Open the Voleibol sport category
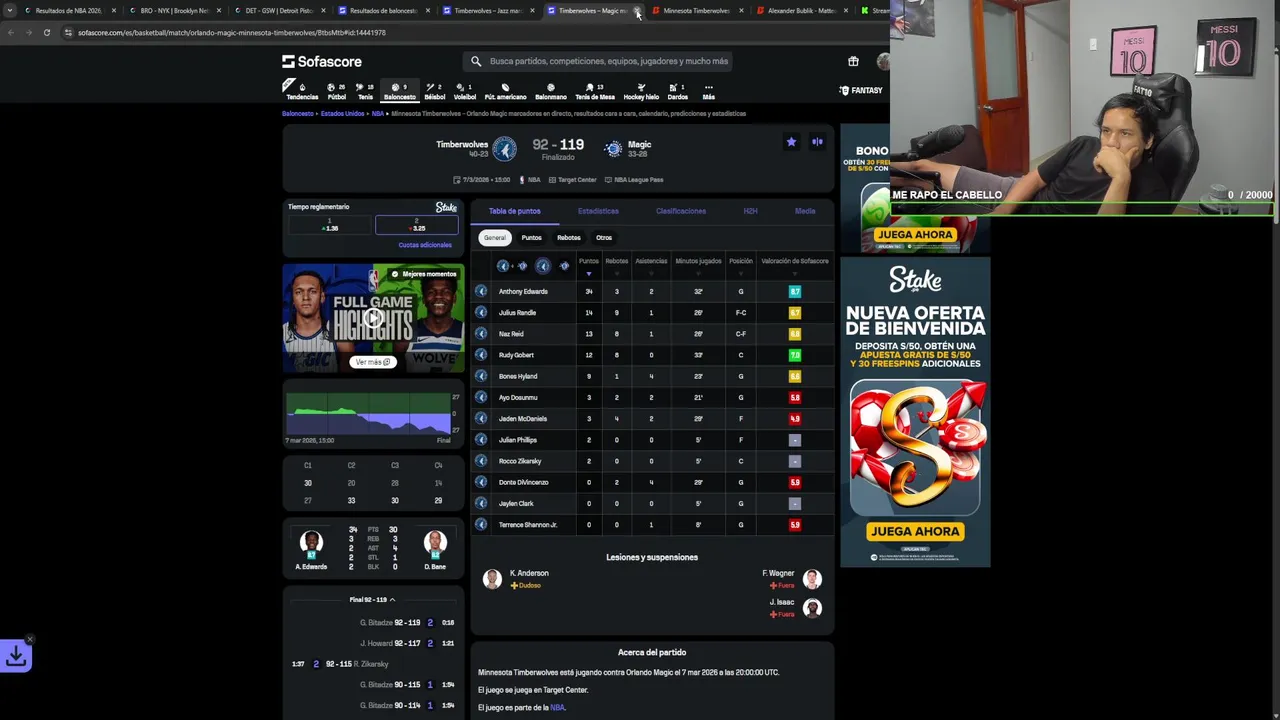1280x720 pixels. click(465, 91)
